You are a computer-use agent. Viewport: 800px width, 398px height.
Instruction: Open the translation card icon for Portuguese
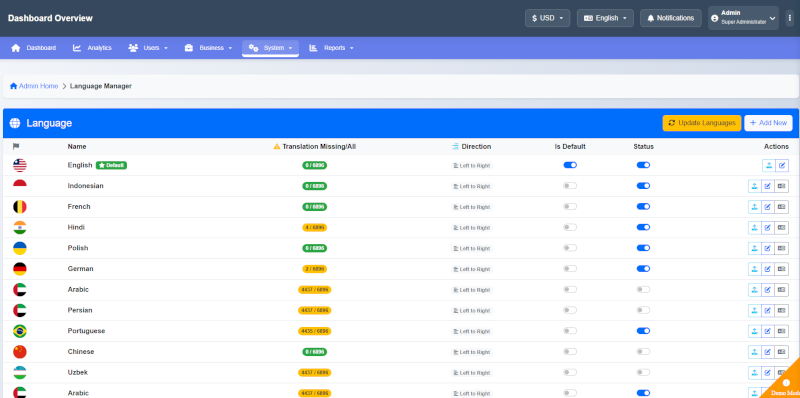[782, 331]
